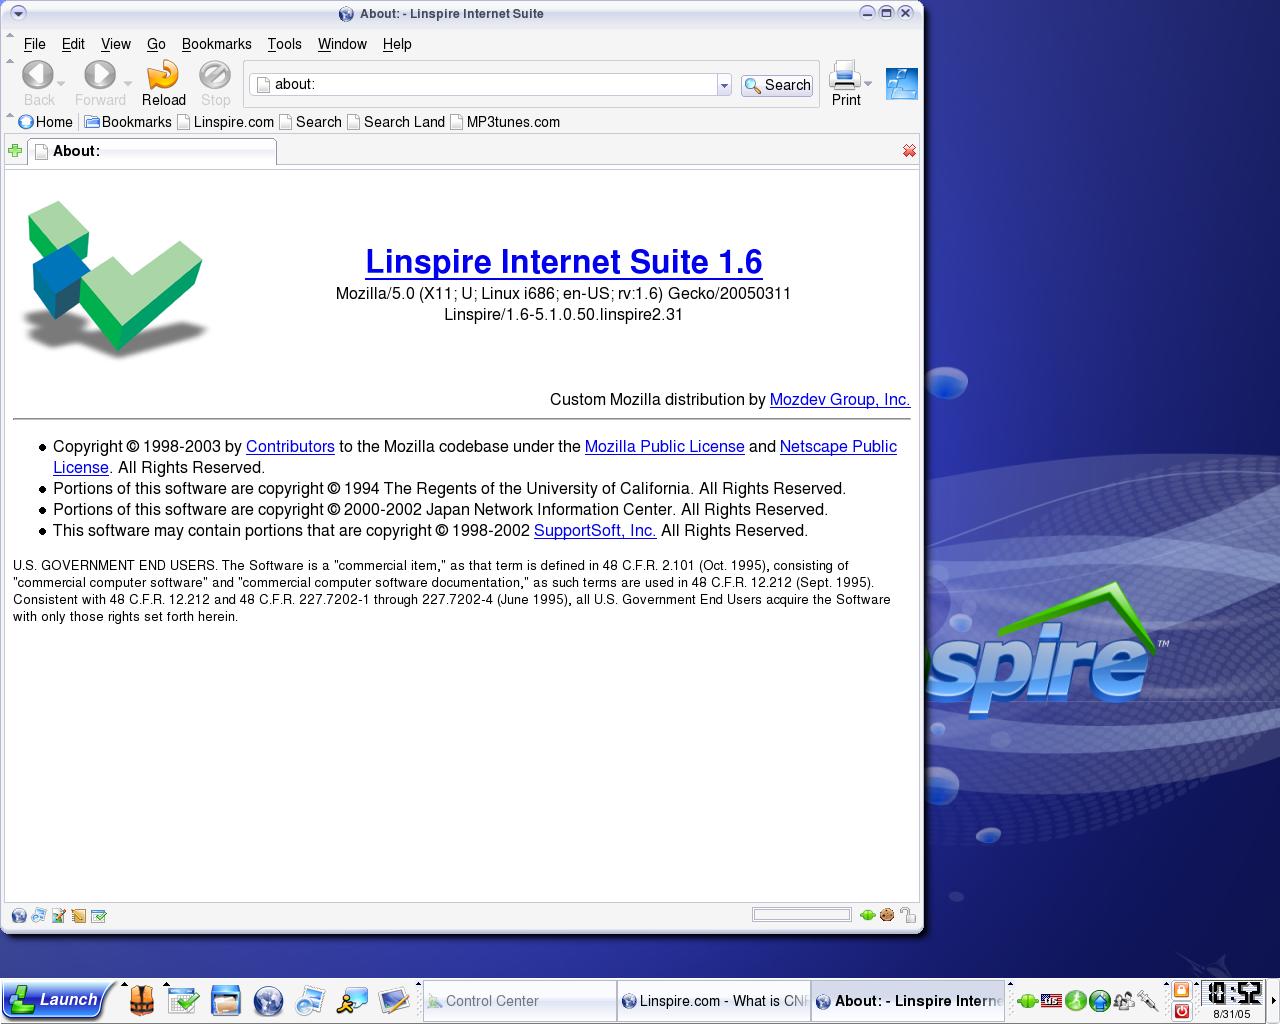Click the padlock security icon in status bar

pos(907,915)
